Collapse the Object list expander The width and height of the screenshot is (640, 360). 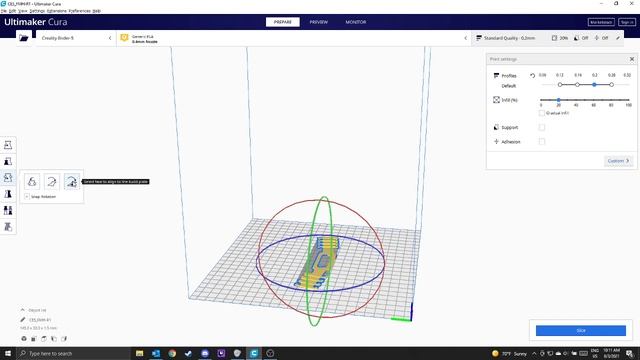[x=23, y=310]
